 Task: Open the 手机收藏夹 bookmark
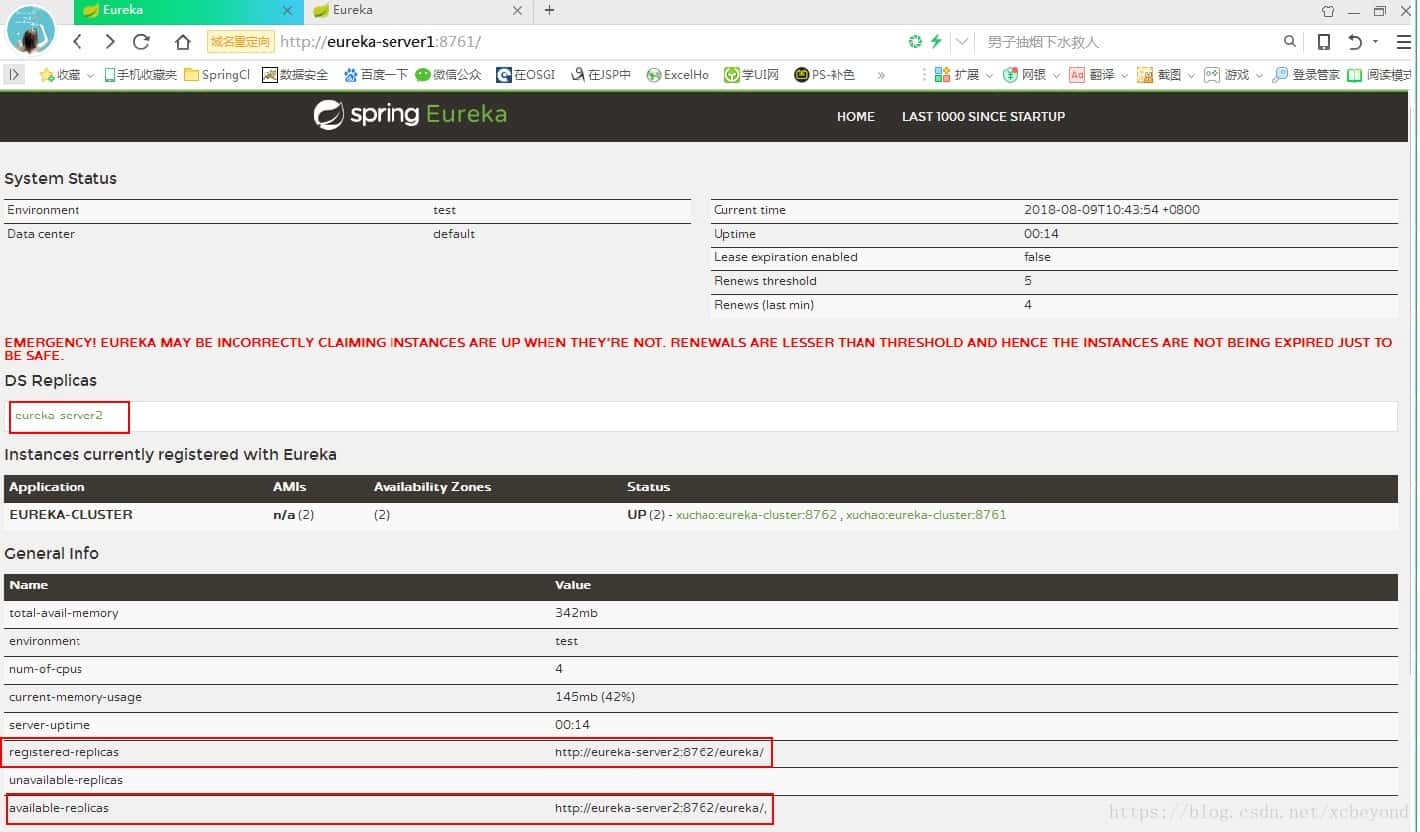(140, 74)
